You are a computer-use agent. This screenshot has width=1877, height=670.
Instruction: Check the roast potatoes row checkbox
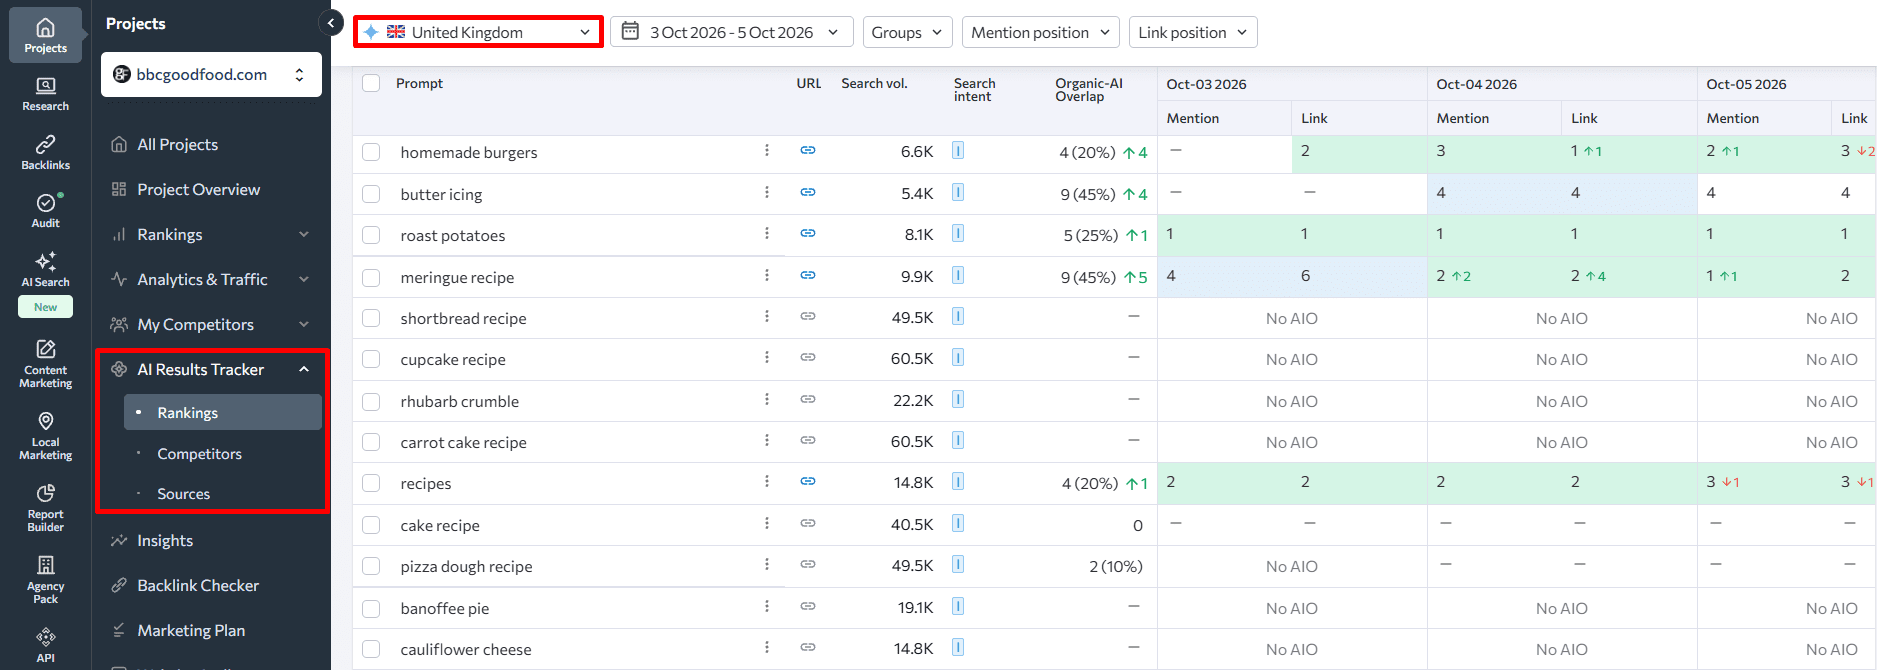point(371,235)
